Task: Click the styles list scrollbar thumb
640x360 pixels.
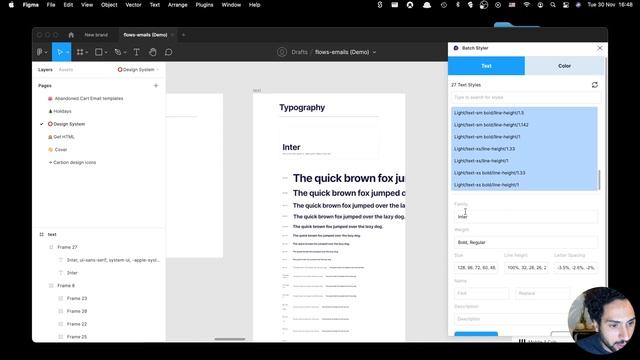Action: click(599, 180)
